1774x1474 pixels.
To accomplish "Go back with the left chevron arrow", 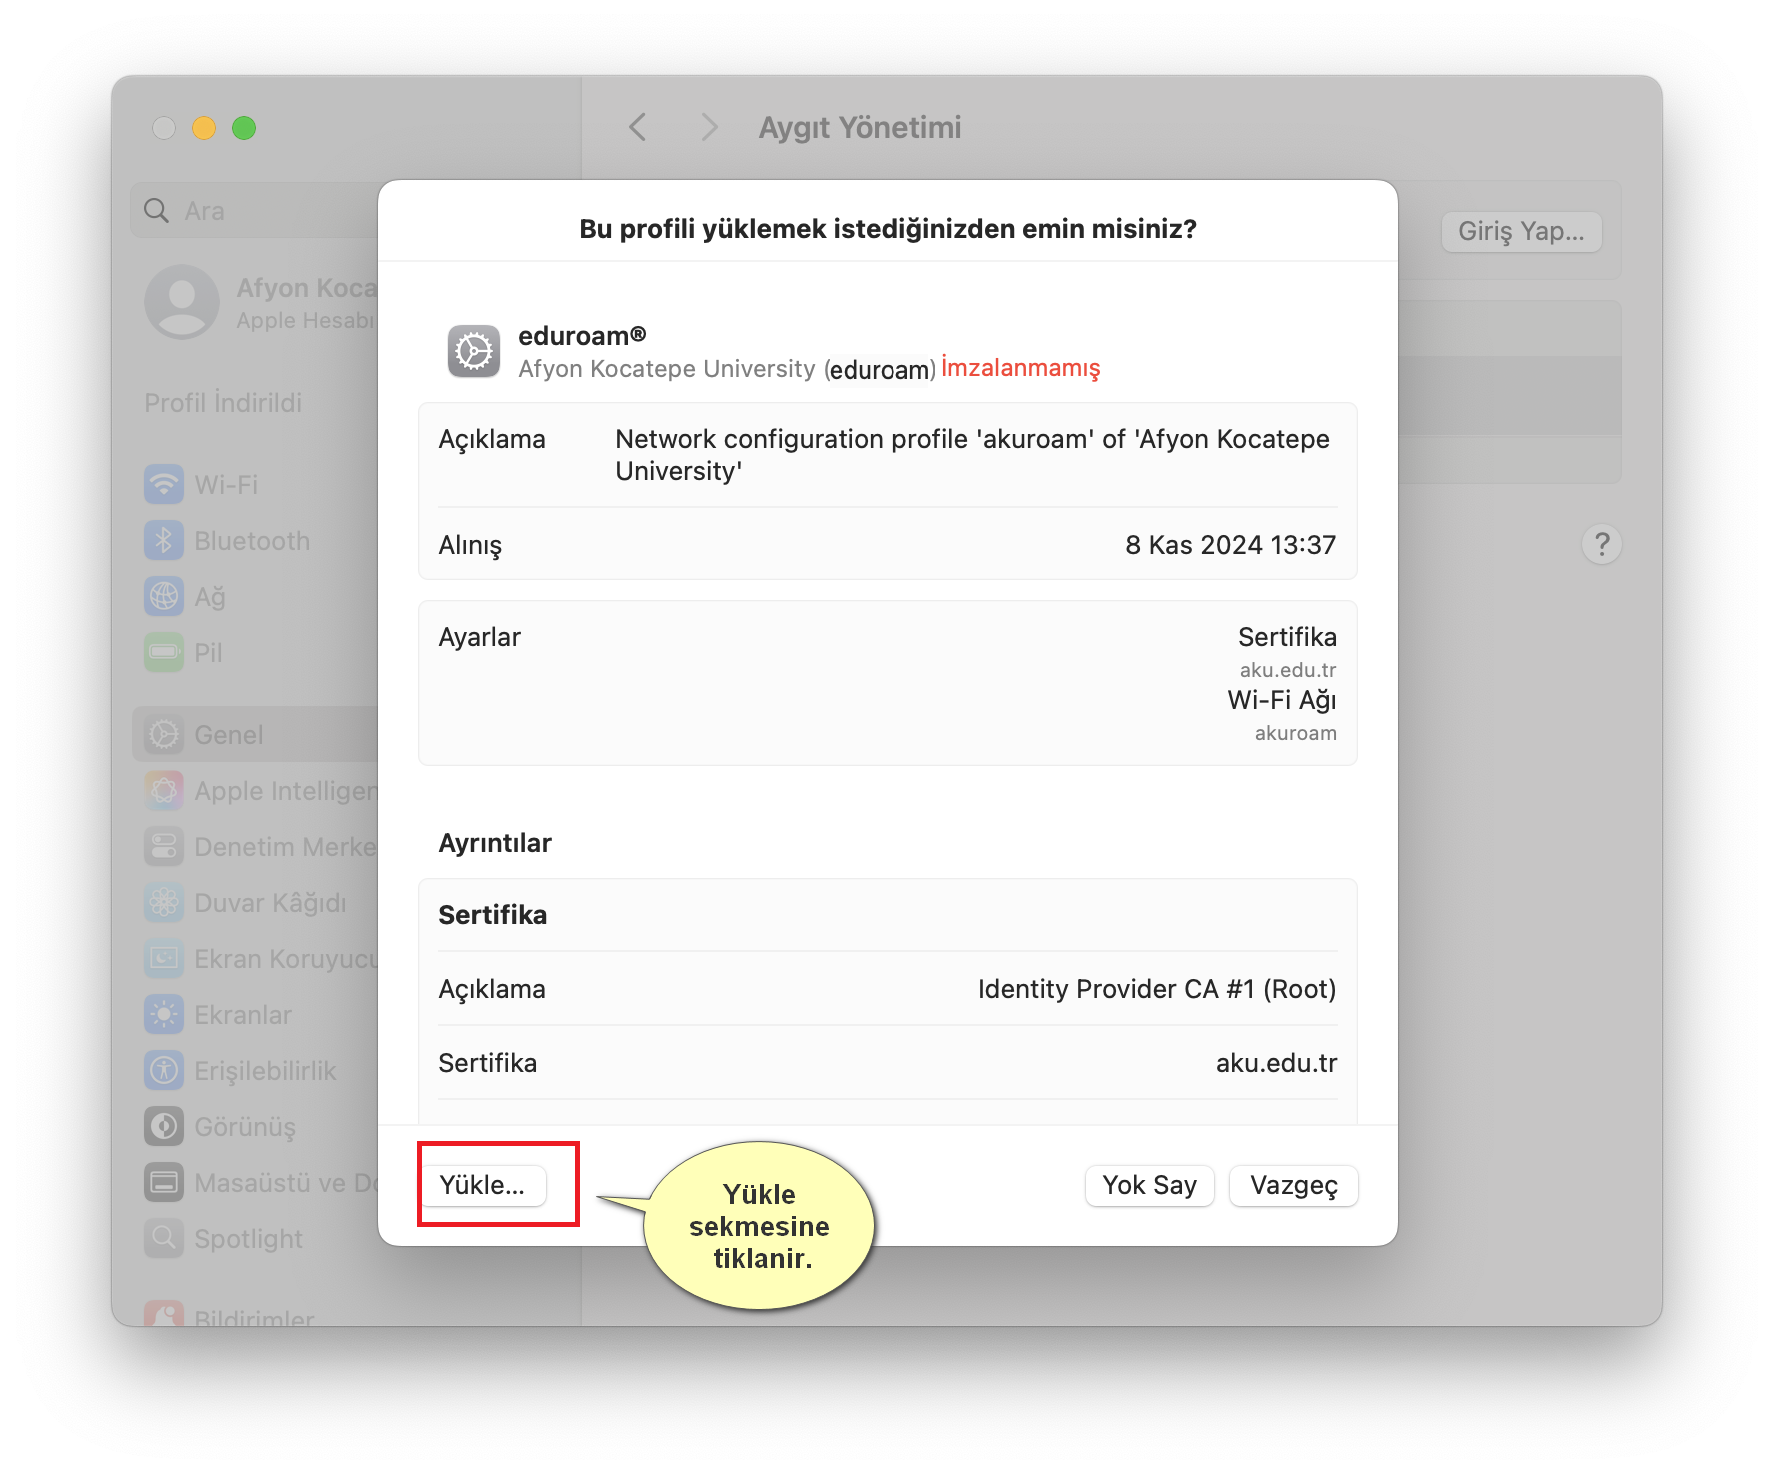I will click(x=638, y=127).
